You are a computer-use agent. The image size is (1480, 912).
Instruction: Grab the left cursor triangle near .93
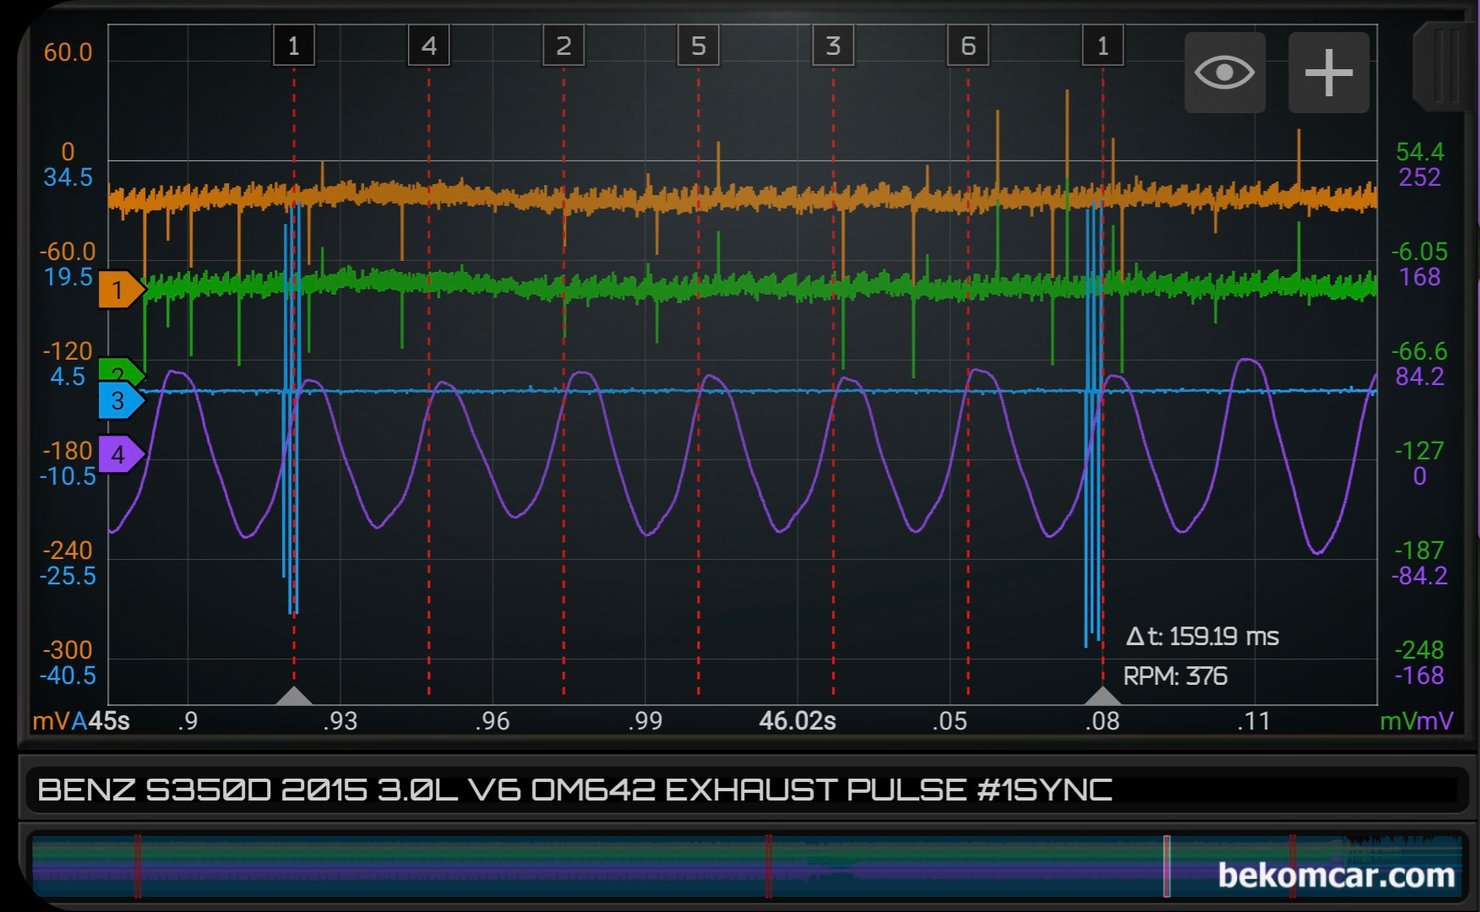pos(294,695)
